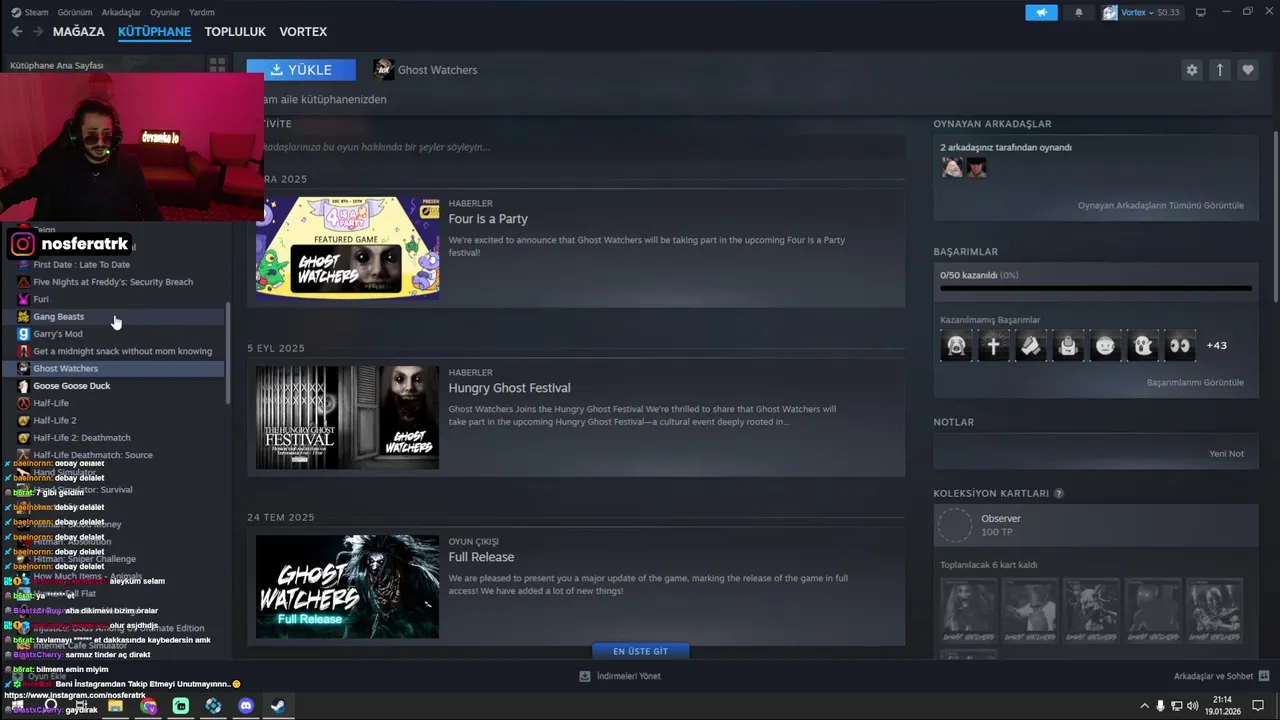Open the Chrome taskbar icon
Viewport: 1280px width, 720px height.
pyautogui.click(x=148, y=706)
